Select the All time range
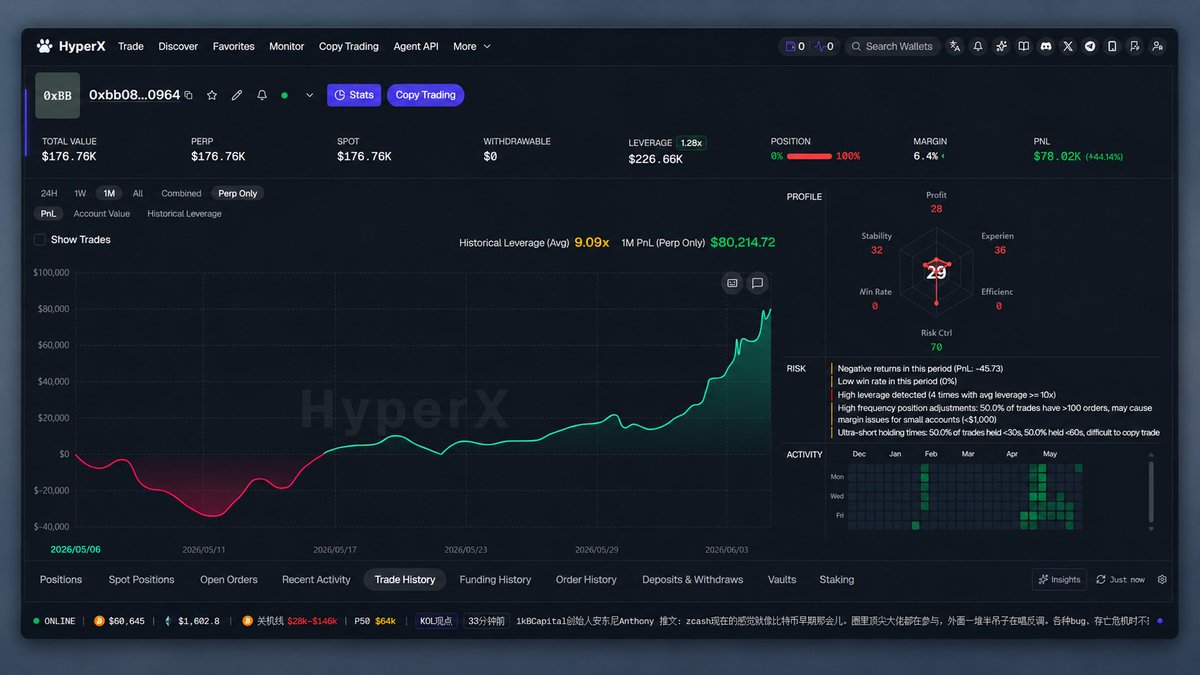 pyautogui.click(x=138, y=193)
